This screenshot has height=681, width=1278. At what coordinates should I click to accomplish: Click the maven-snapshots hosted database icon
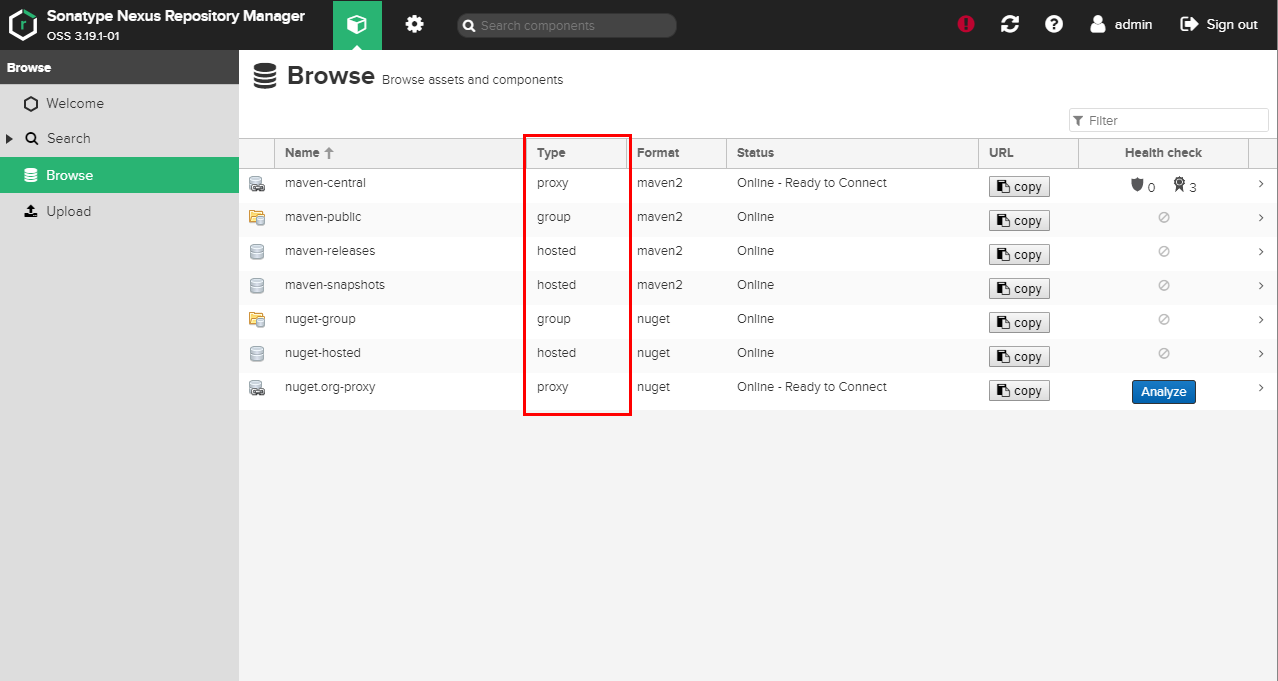tap(257, 285)
